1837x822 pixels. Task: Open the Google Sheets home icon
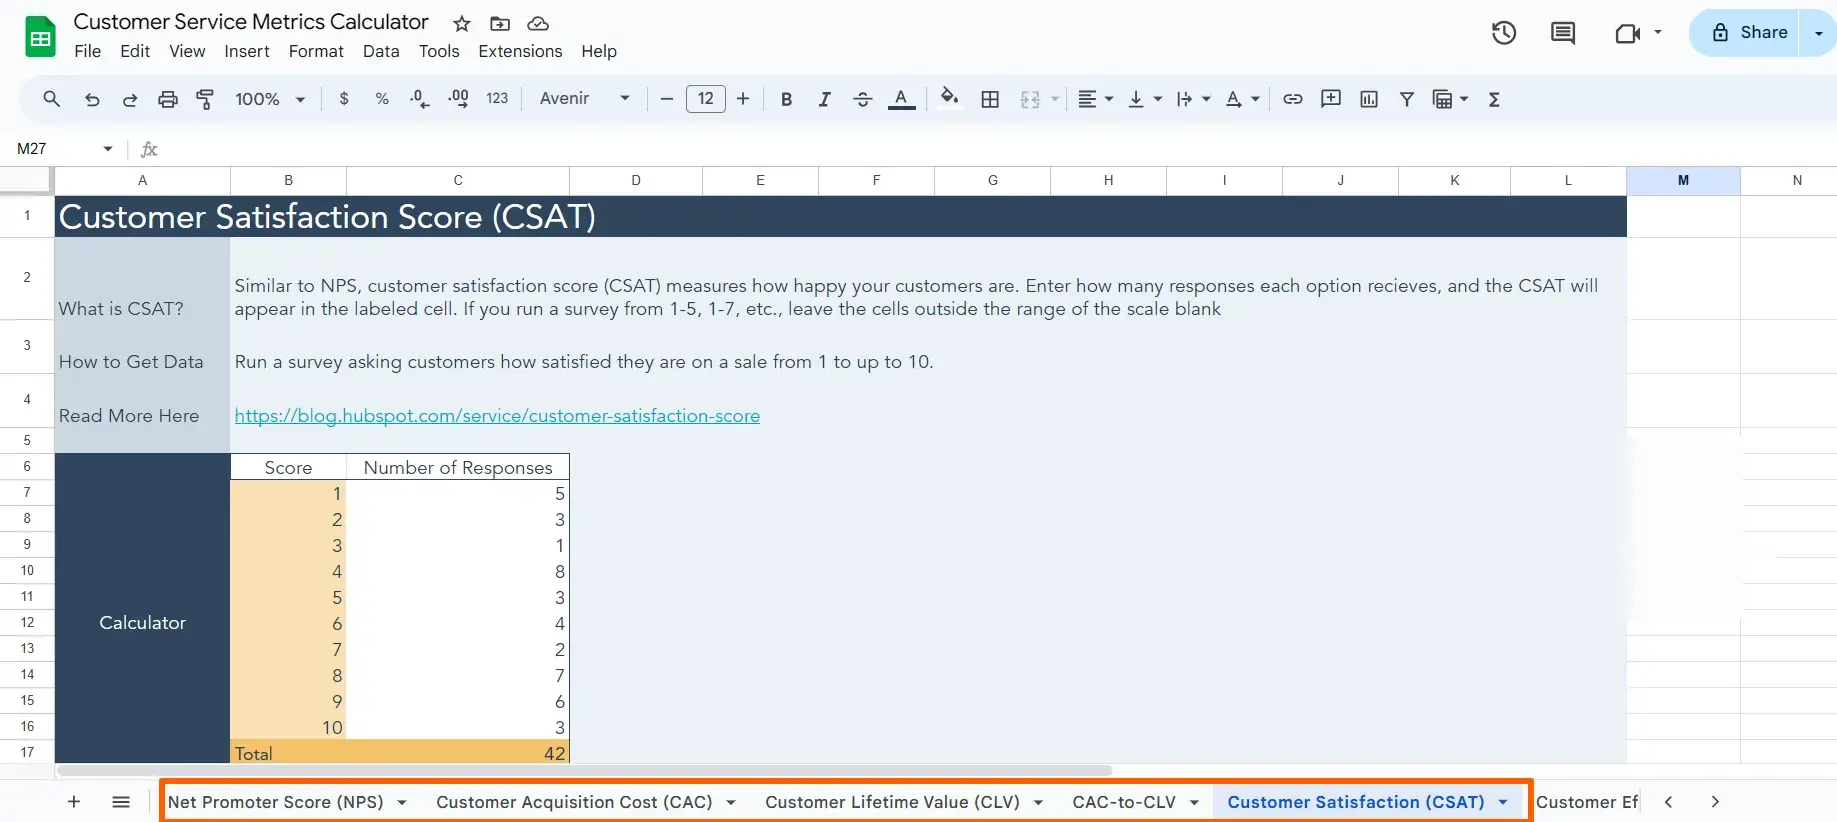tap(40, 37)
